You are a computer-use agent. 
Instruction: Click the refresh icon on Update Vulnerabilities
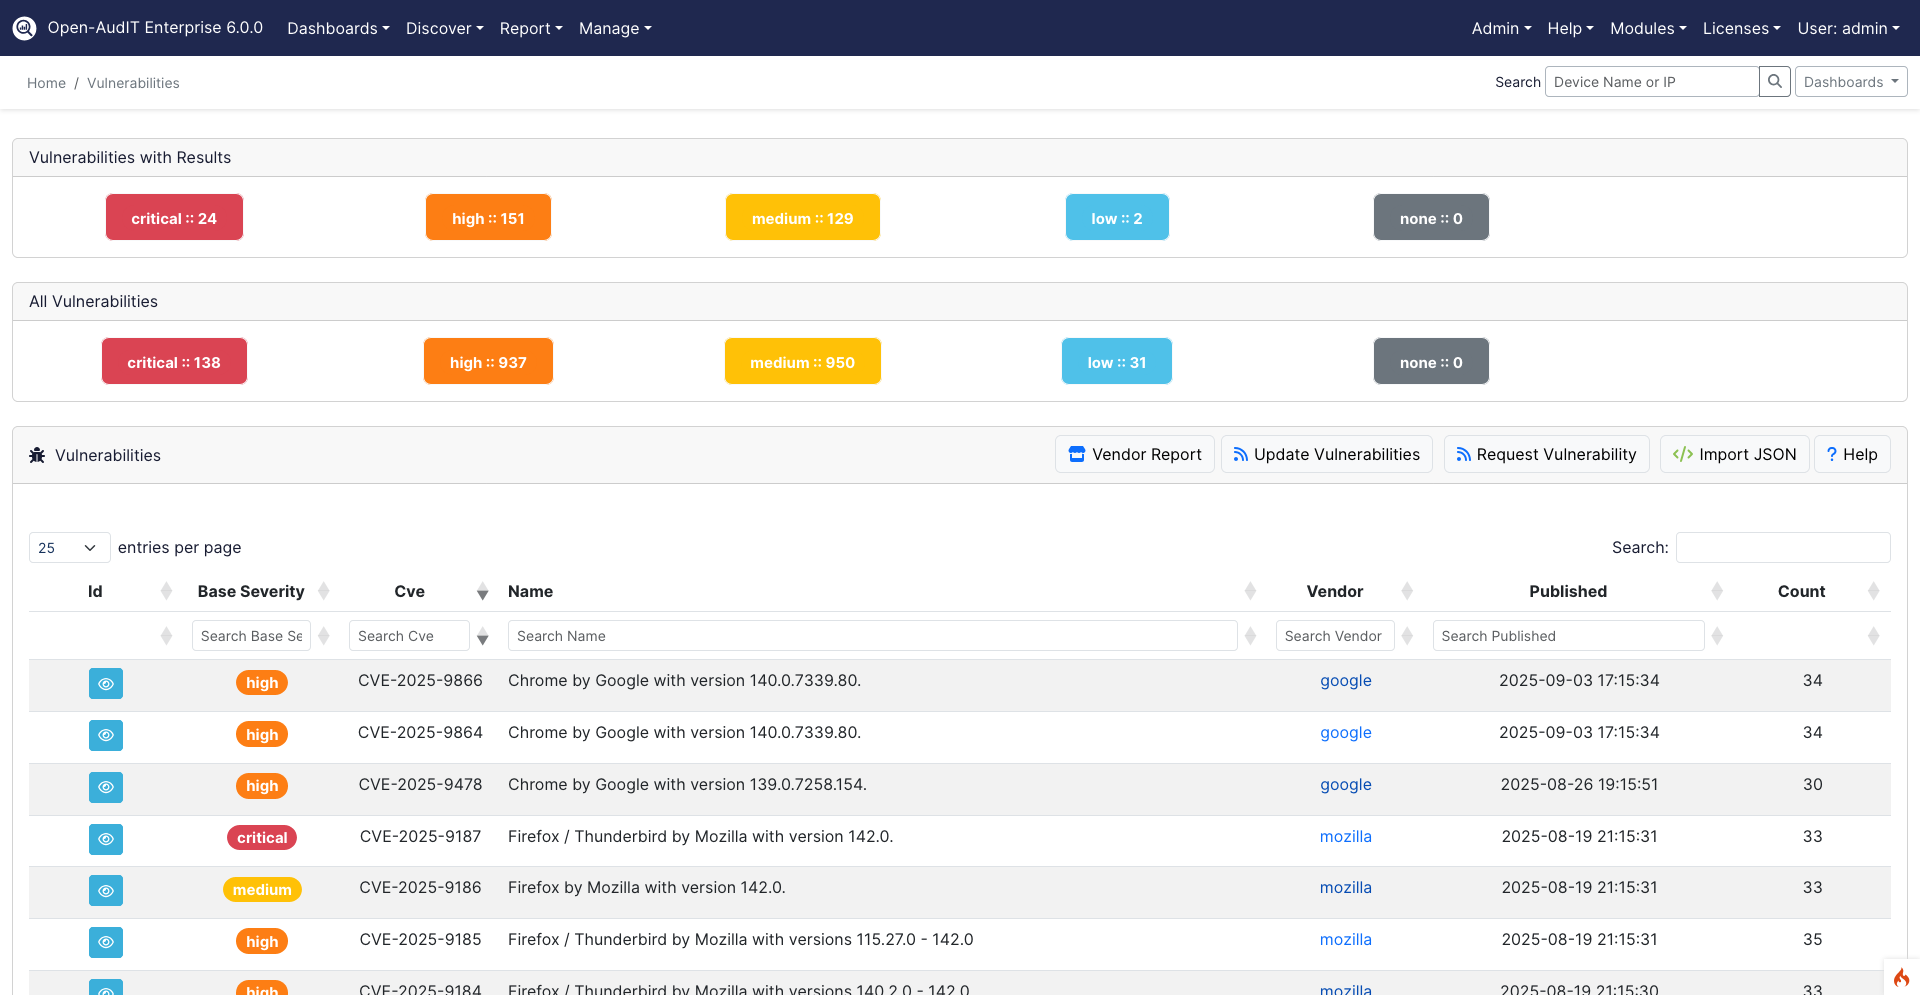[x=1240, y=453]
